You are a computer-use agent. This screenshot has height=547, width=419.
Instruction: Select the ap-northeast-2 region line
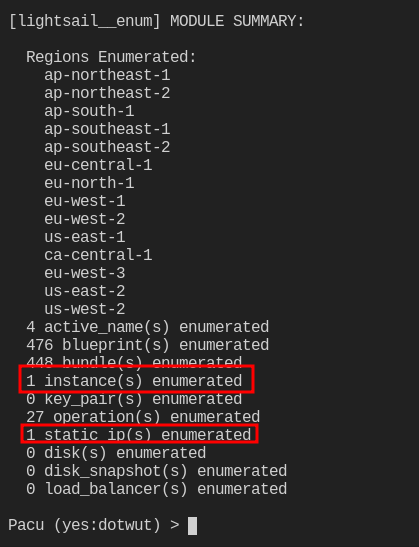click(107, 93)
